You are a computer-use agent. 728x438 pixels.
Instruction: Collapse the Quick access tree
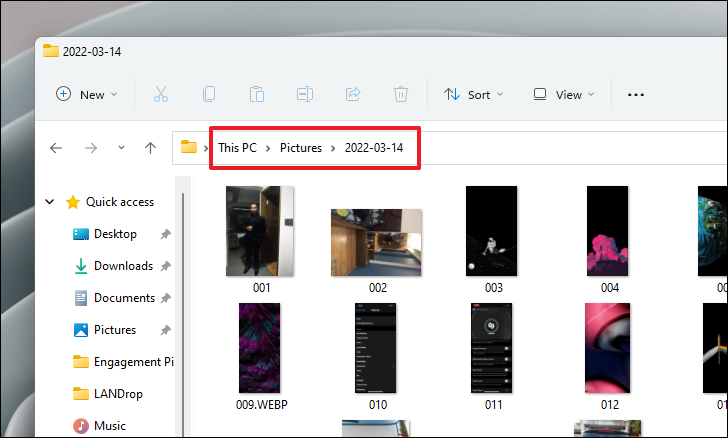point(50,202)
